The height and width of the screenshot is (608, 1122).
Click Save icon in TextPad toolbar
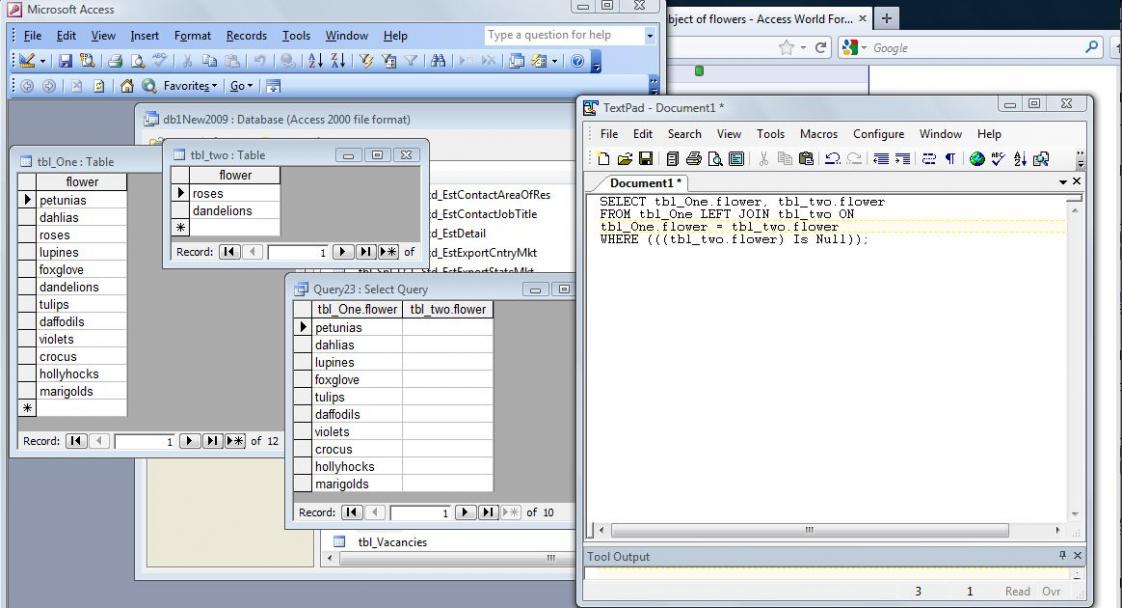click(x=645, y=159)
